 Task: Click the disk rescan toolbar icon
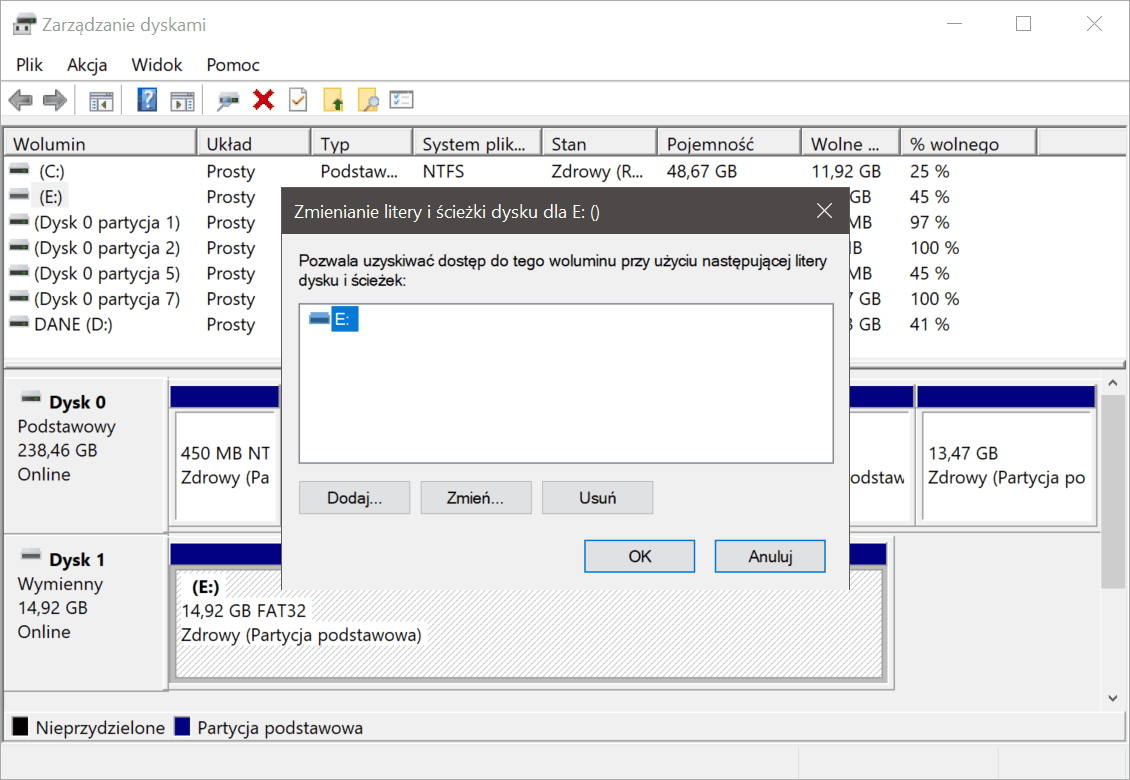coord(229,100)
